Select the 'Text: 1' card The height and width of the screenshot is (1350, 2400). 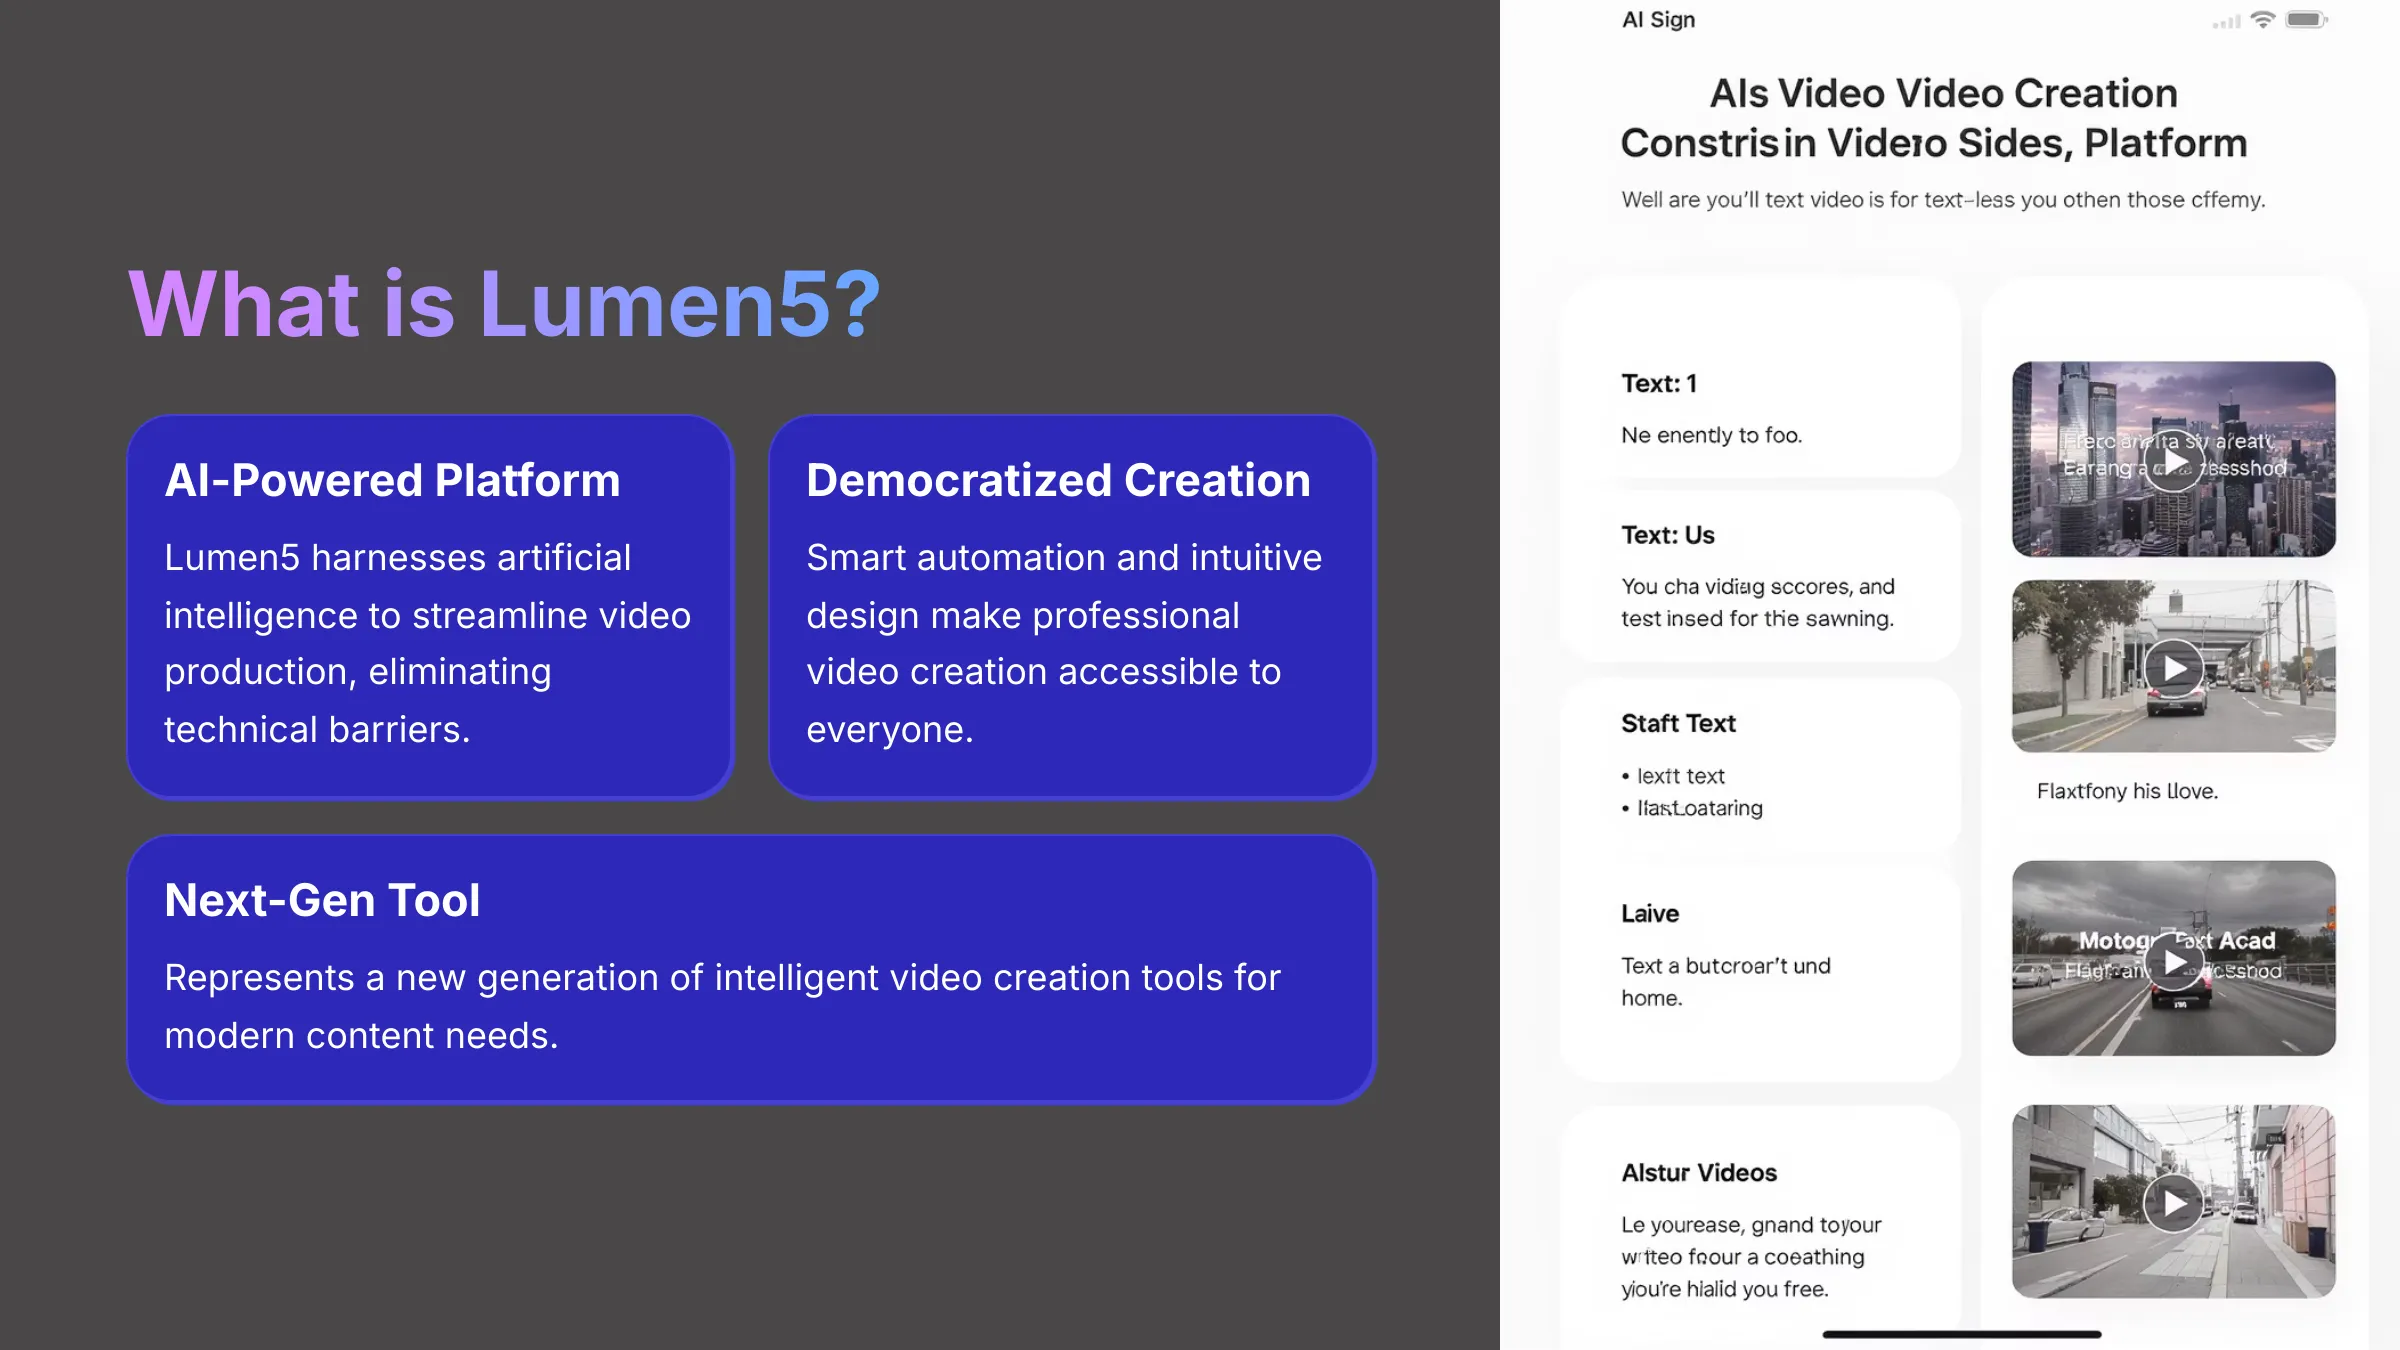1760,378
